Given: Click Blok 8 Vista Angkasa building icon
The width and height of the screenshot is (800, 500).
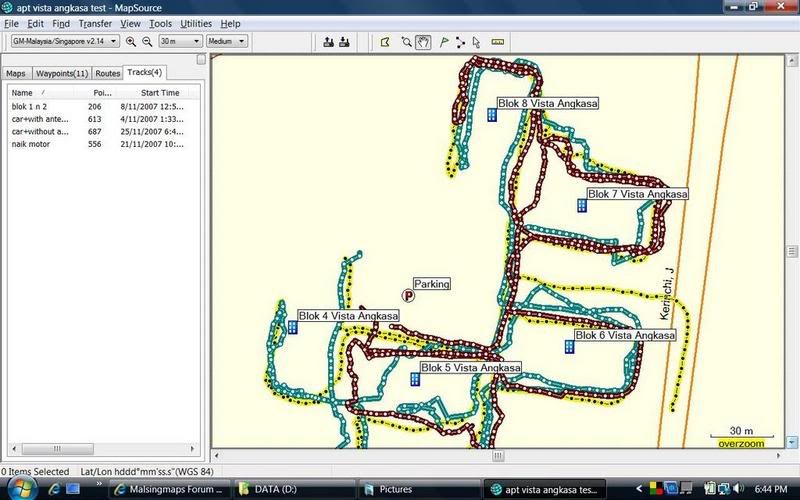Looking at the screenshot, I should 492,115.
